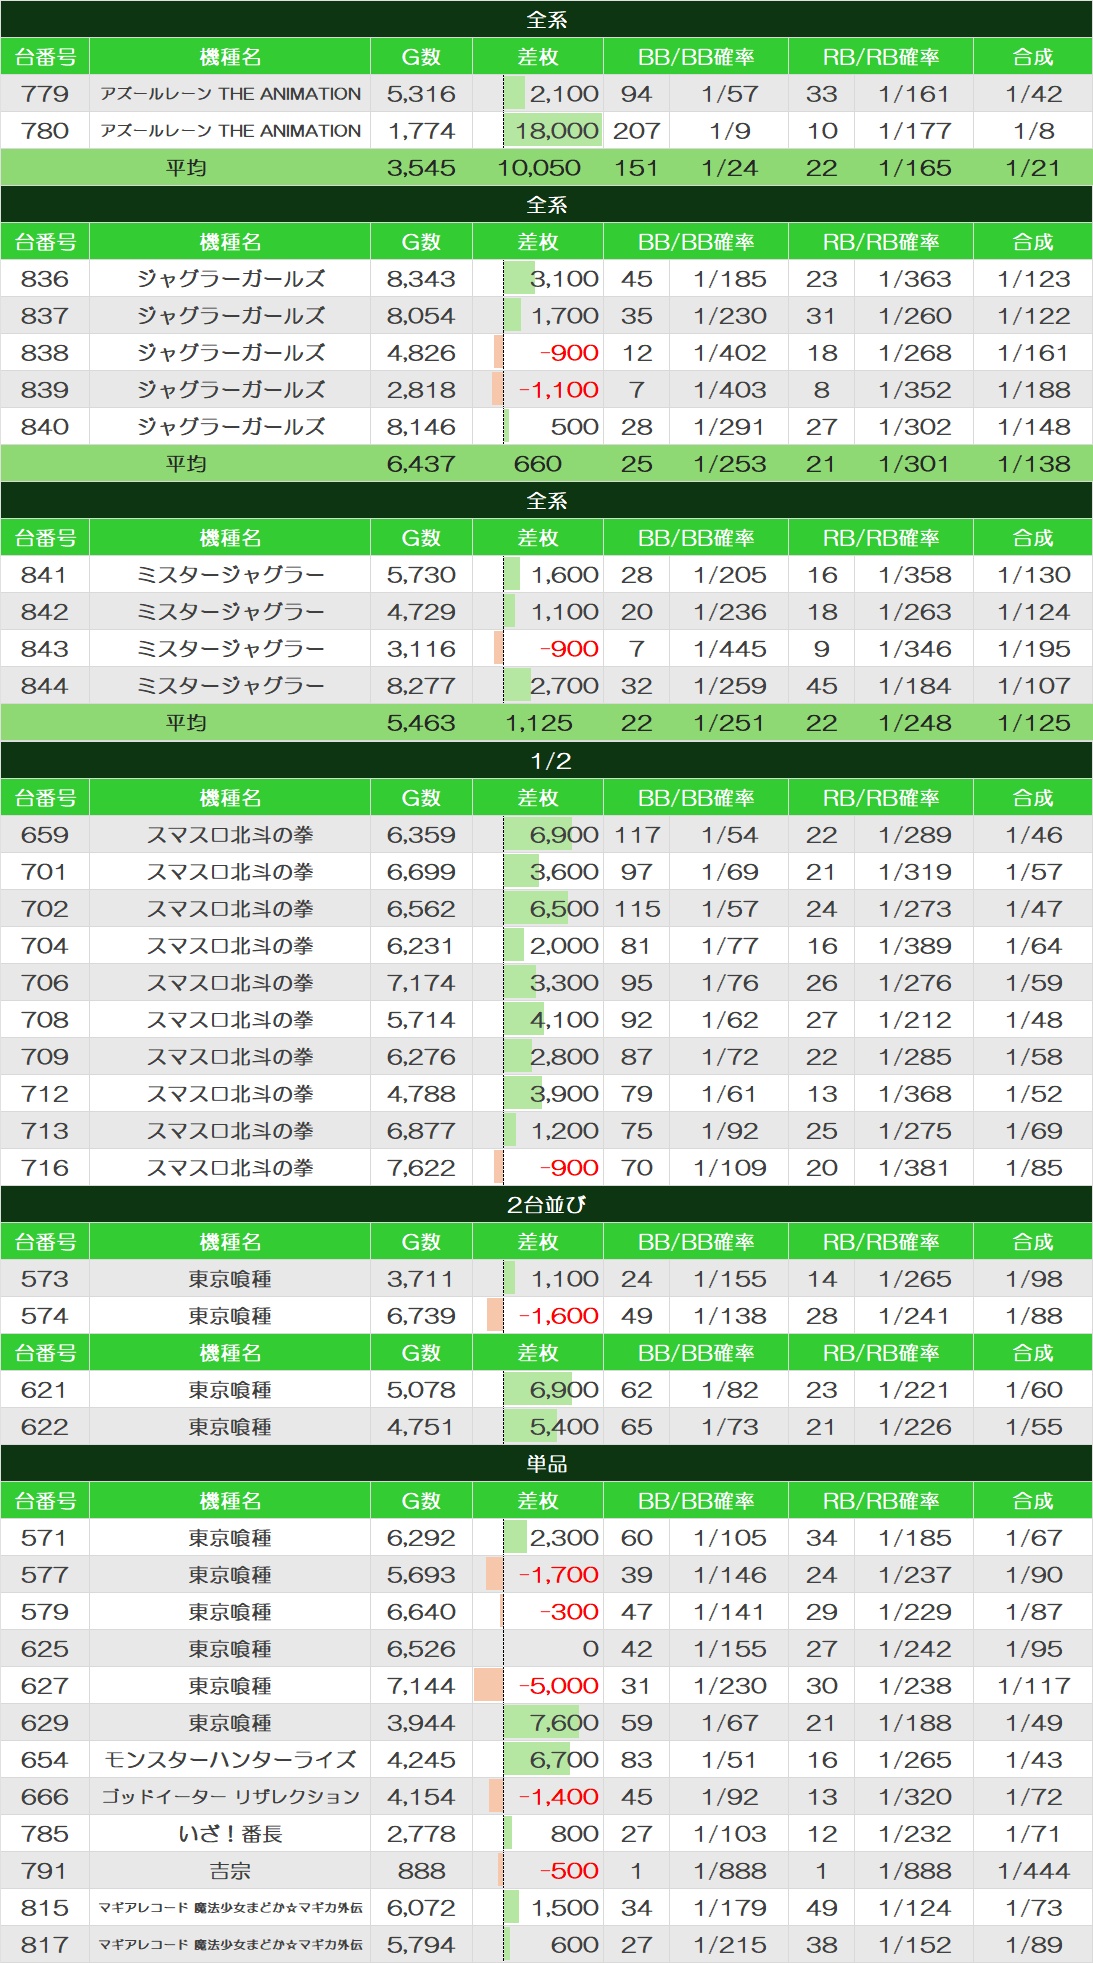This screenshot has width=1093, height=1963.
Task: Click BB count 207 in row 780
Action: (x=637, y=131)
